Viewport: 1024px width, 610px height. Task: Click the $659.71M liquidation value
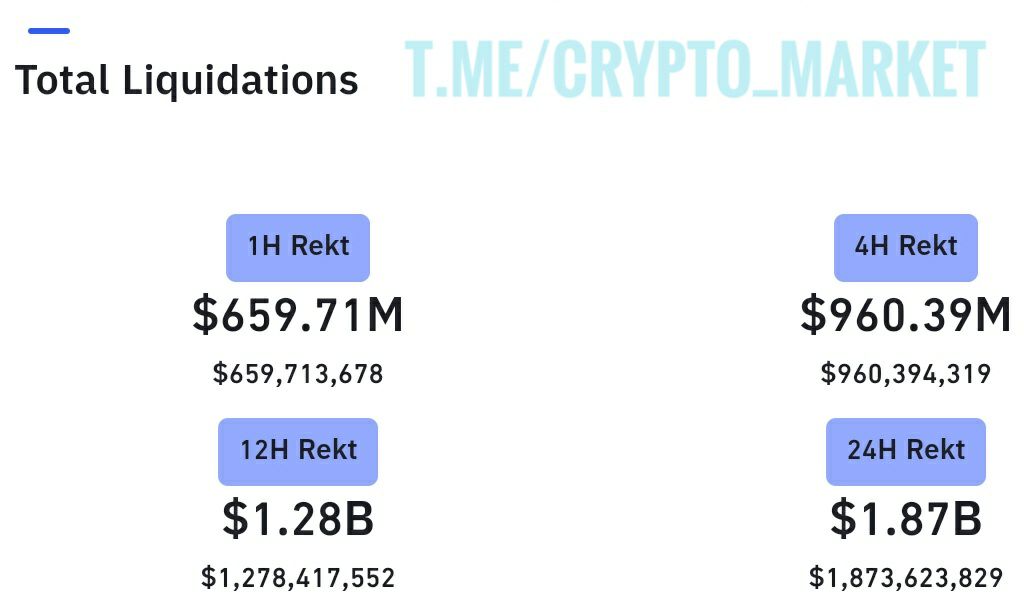coord(298,315)
